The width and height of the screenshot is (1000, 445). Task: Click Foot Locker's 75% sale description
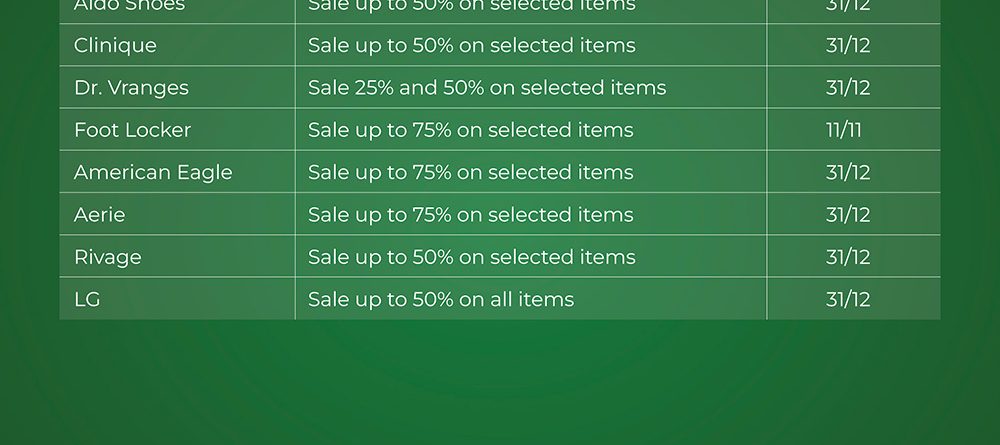tap(470, 130)
